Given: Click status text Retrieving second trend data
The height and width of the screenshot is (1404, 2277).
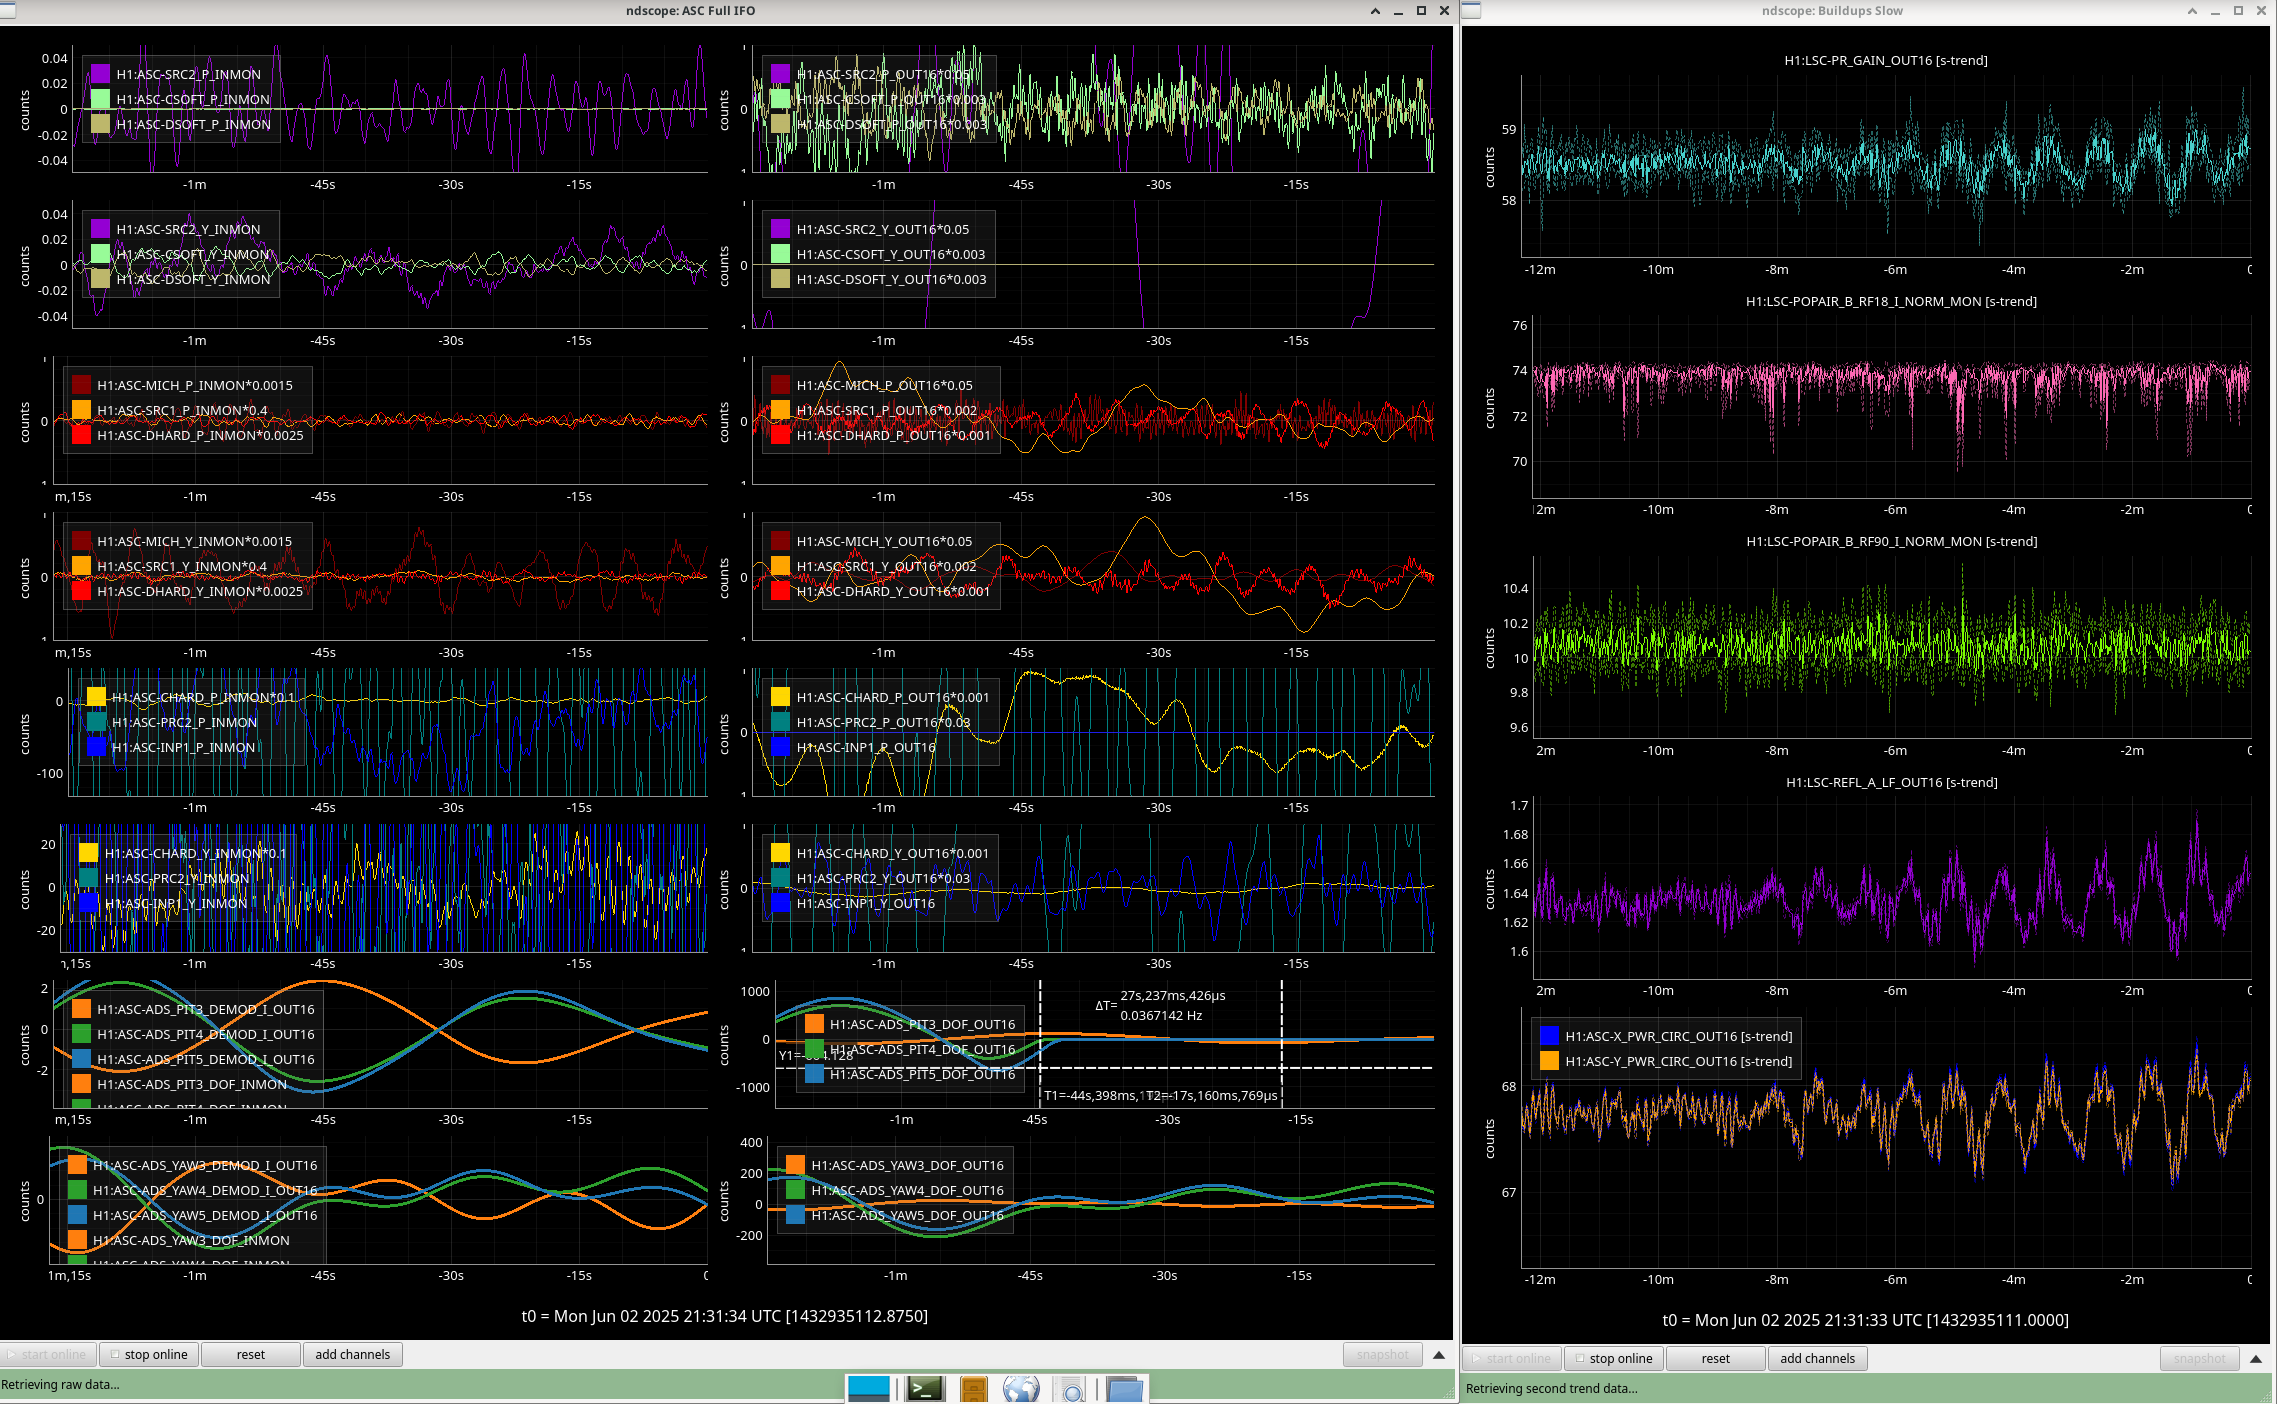Looking at the screenshot, I should [x=1552, y=1389].
